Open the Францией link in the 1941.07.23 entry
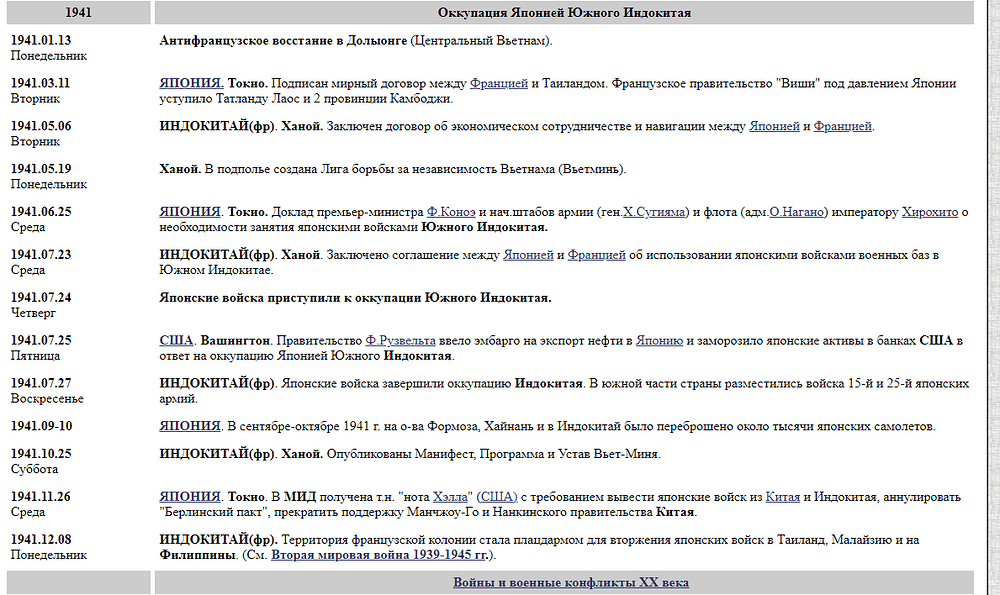The image size is (1000, 595). pos(596,255)
